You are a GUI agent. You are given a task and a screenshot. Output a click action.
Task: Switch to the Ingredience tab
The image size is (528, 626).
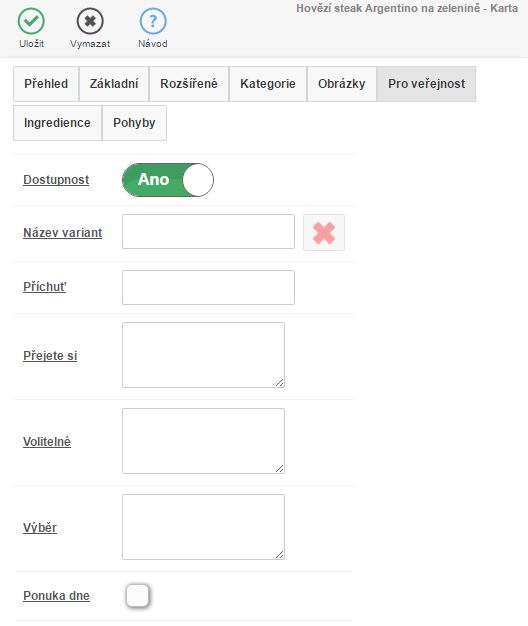tap(57, 123)
